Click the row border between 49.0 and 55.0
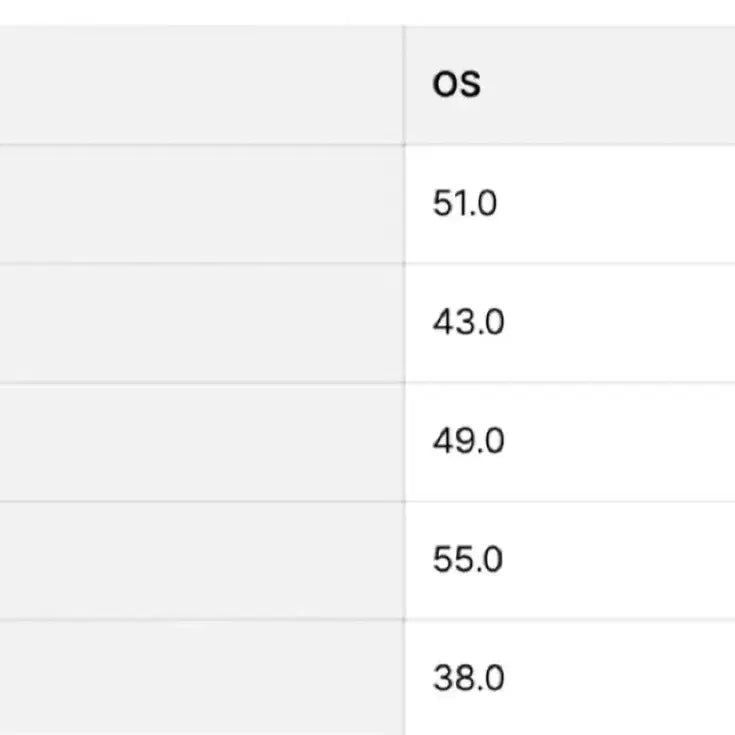The image size is (735, 735). point(570,501)
